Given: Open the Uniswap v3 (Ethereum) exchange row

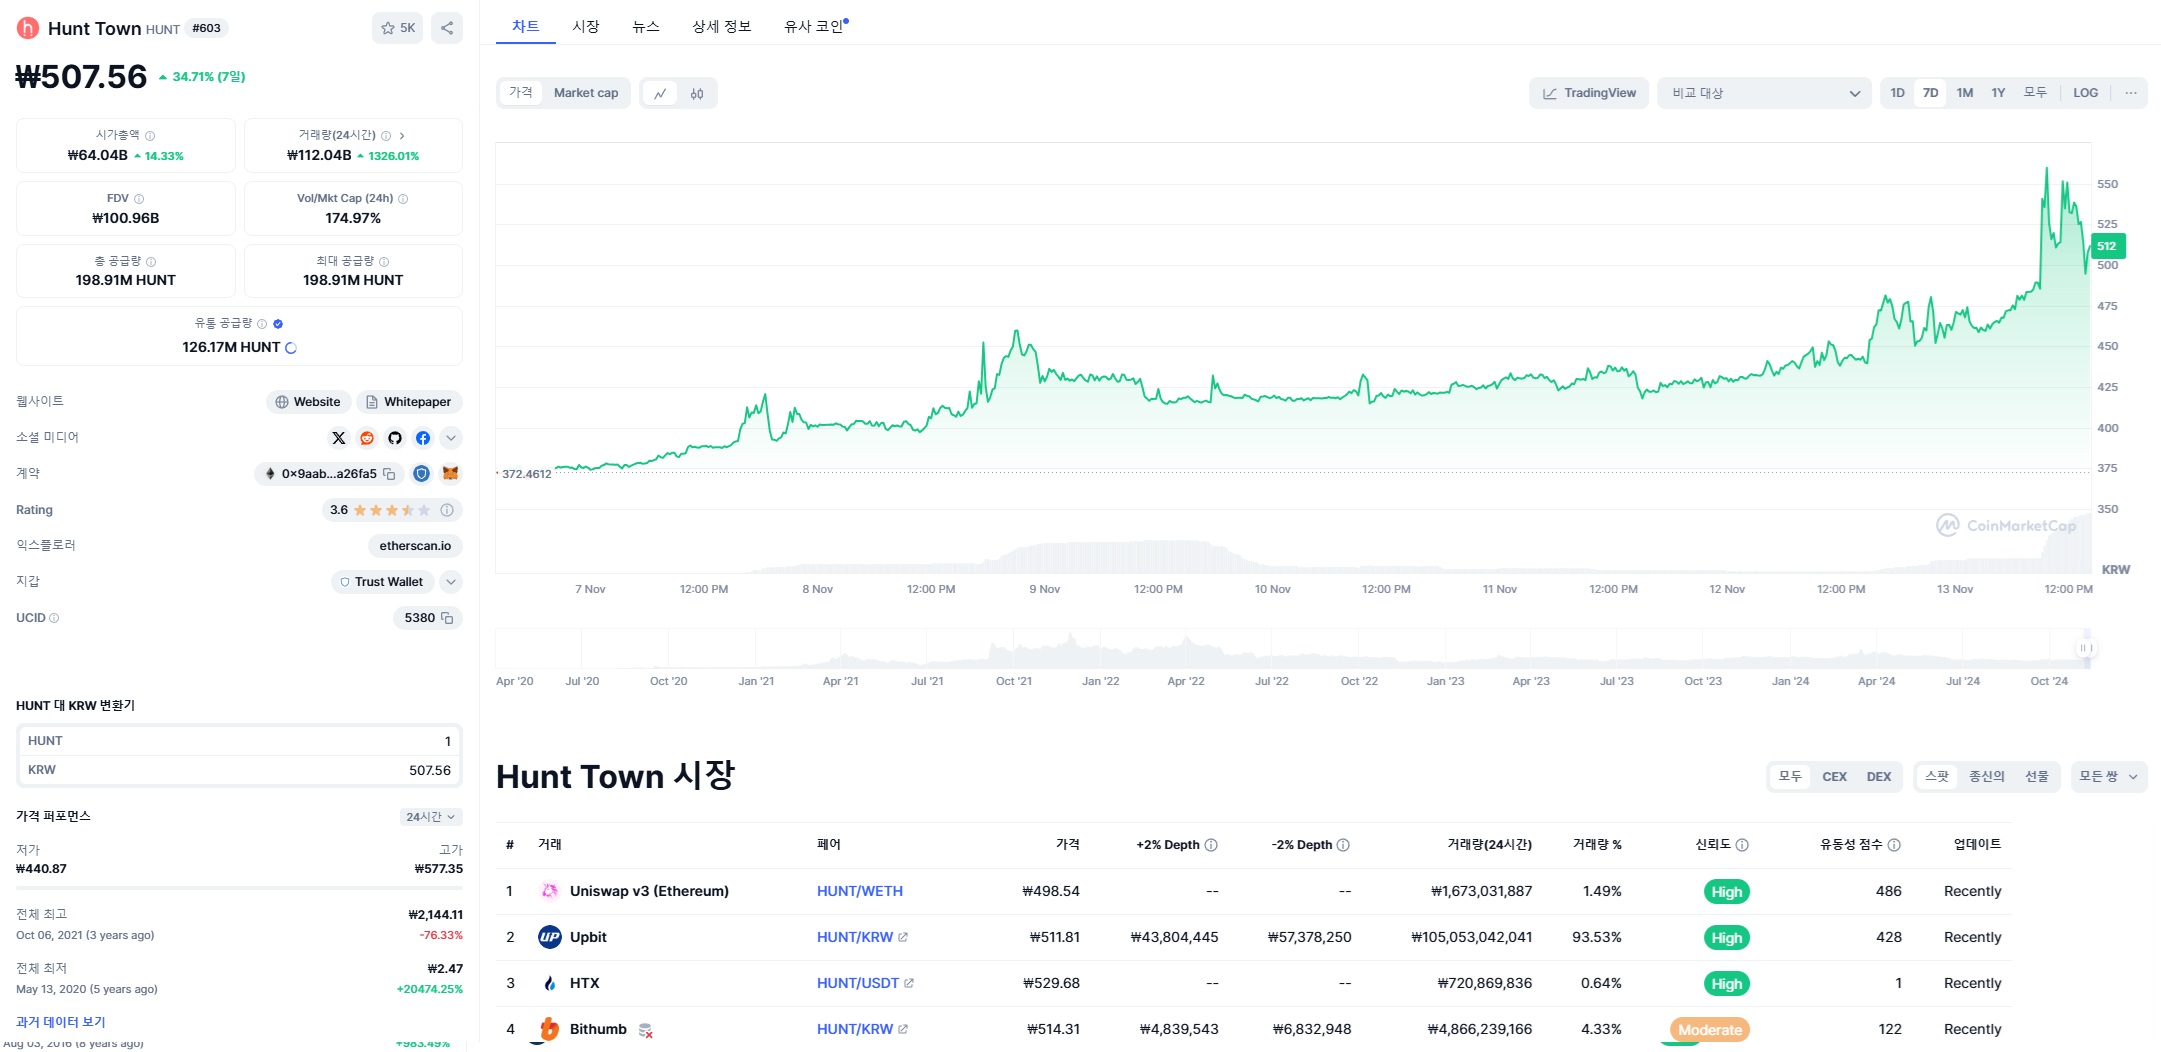Looking at the screenshot, I should tap(1253, 891).
